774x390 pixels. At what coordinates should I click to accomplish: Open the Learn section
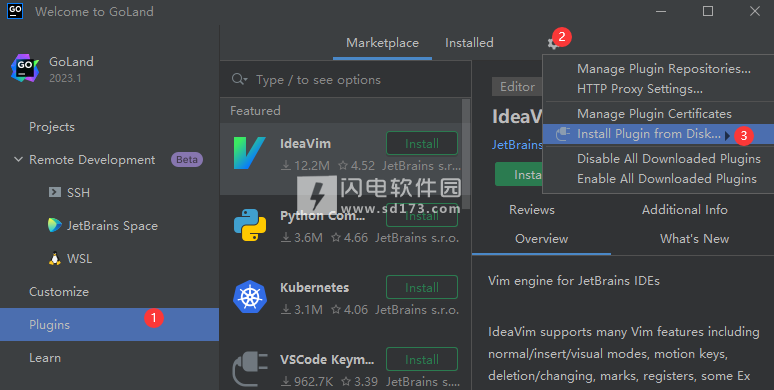[x=45, y=358]
